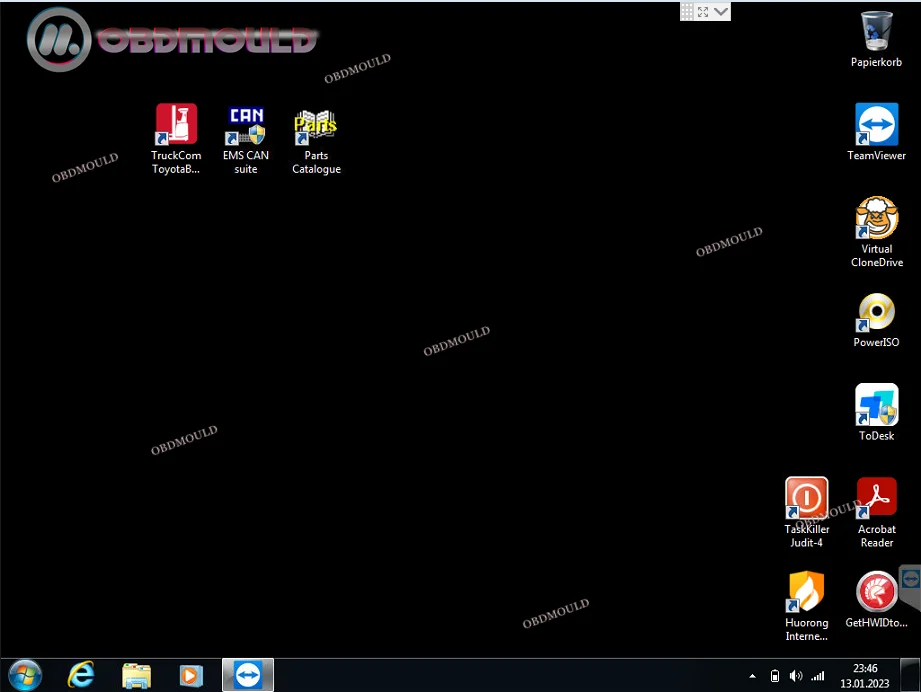The height and width of the screenshot is (692, 921).
Task: Open the Windows Start menu
Action: click(x=24, y=675)
